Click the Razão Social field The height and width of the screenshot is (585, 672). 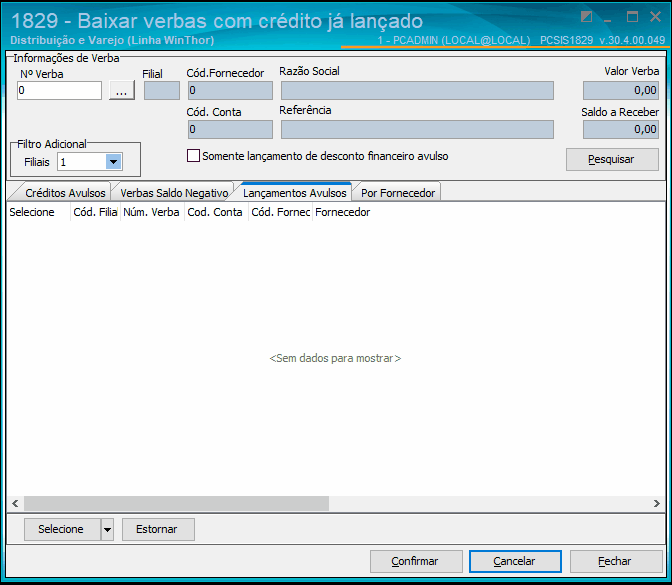[417, 90]
